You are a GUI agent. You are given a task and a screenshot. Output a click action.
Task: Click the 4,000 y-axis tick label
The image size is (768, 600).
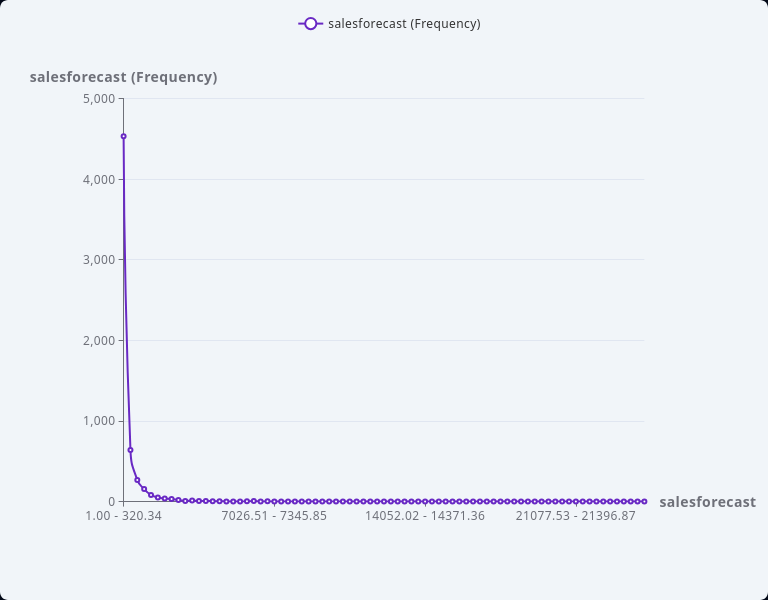pos(99,180)
